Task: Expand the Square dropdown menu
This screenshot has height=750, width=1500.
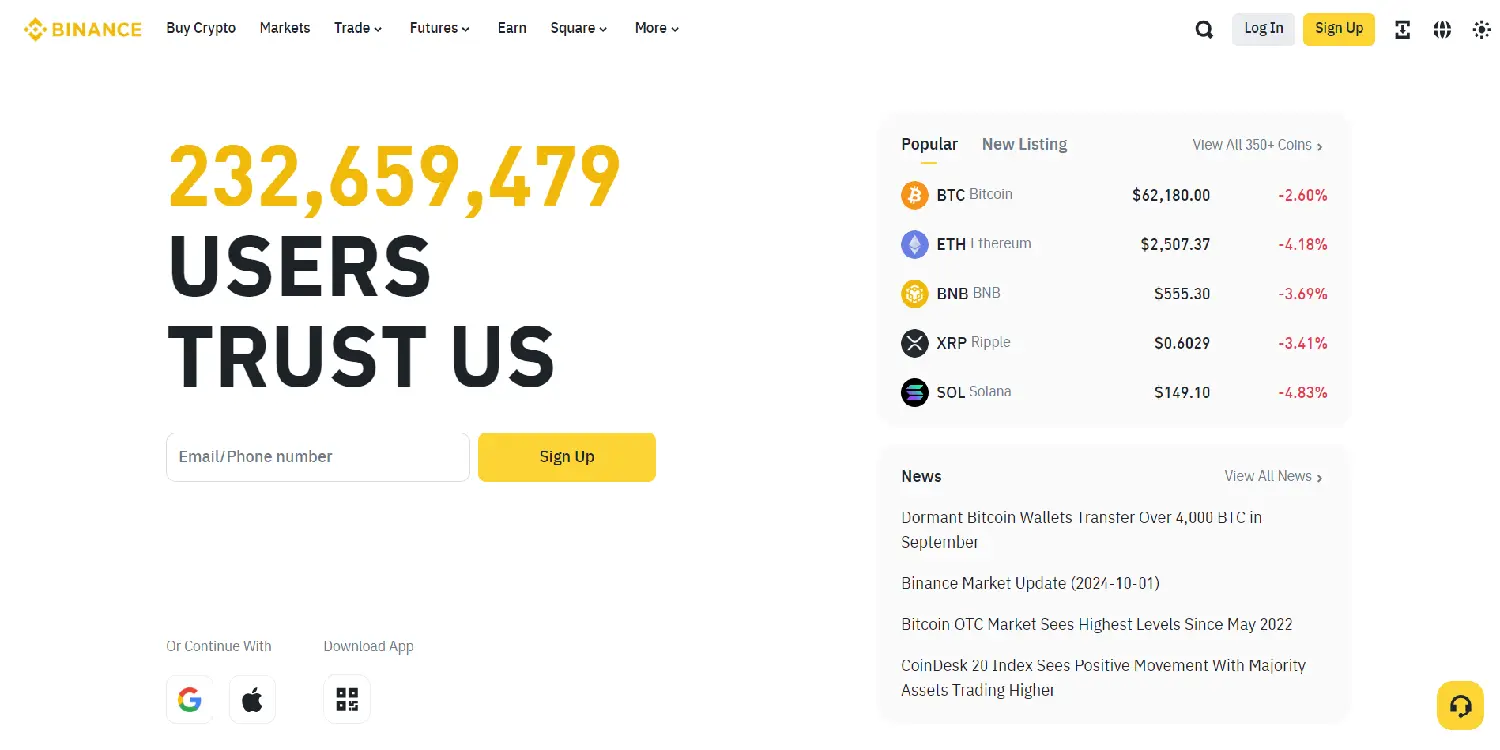Action: (579, 28)
